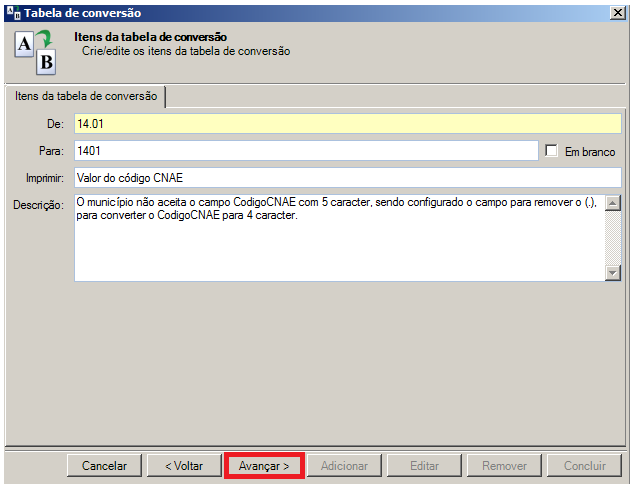Click the Descrição scrollbar up arrow
The height and width of the screenshot is (488, 636).
click(x=612, y=203)
